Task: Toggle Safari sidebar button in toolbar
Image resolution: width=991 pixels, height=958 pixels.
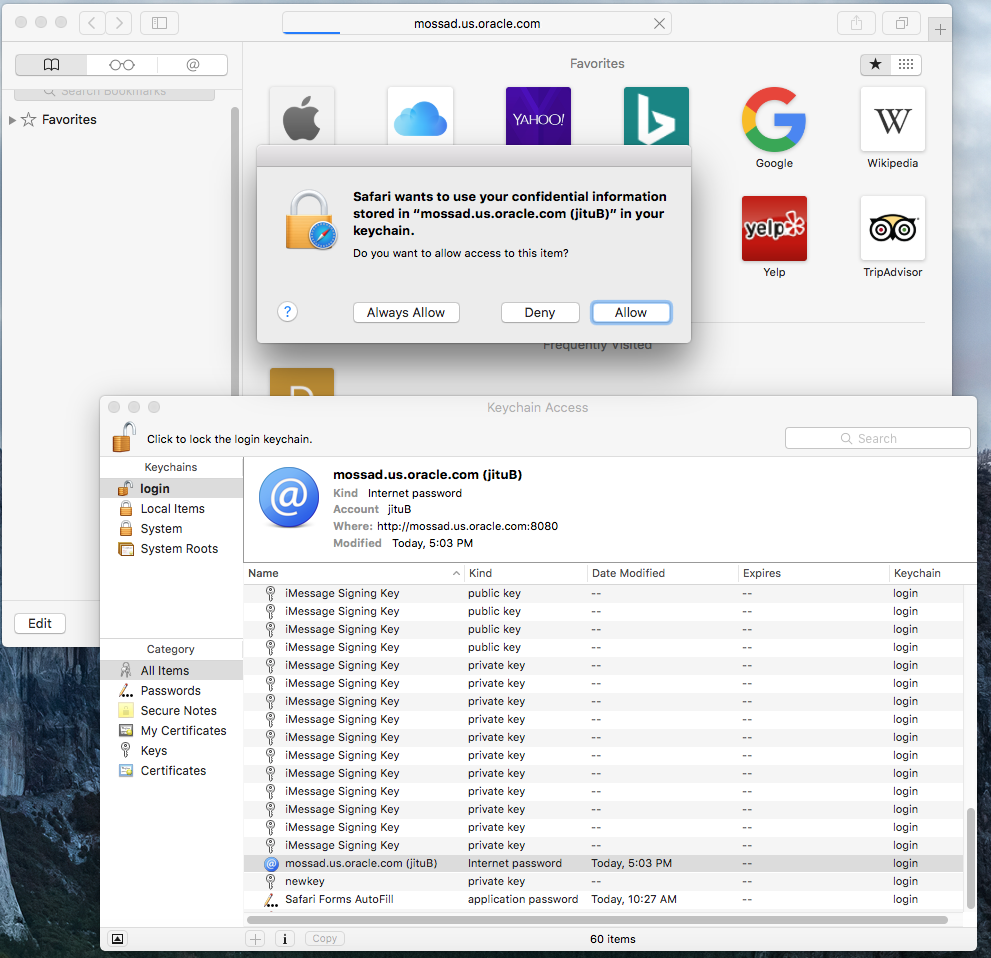Action: 159,23
